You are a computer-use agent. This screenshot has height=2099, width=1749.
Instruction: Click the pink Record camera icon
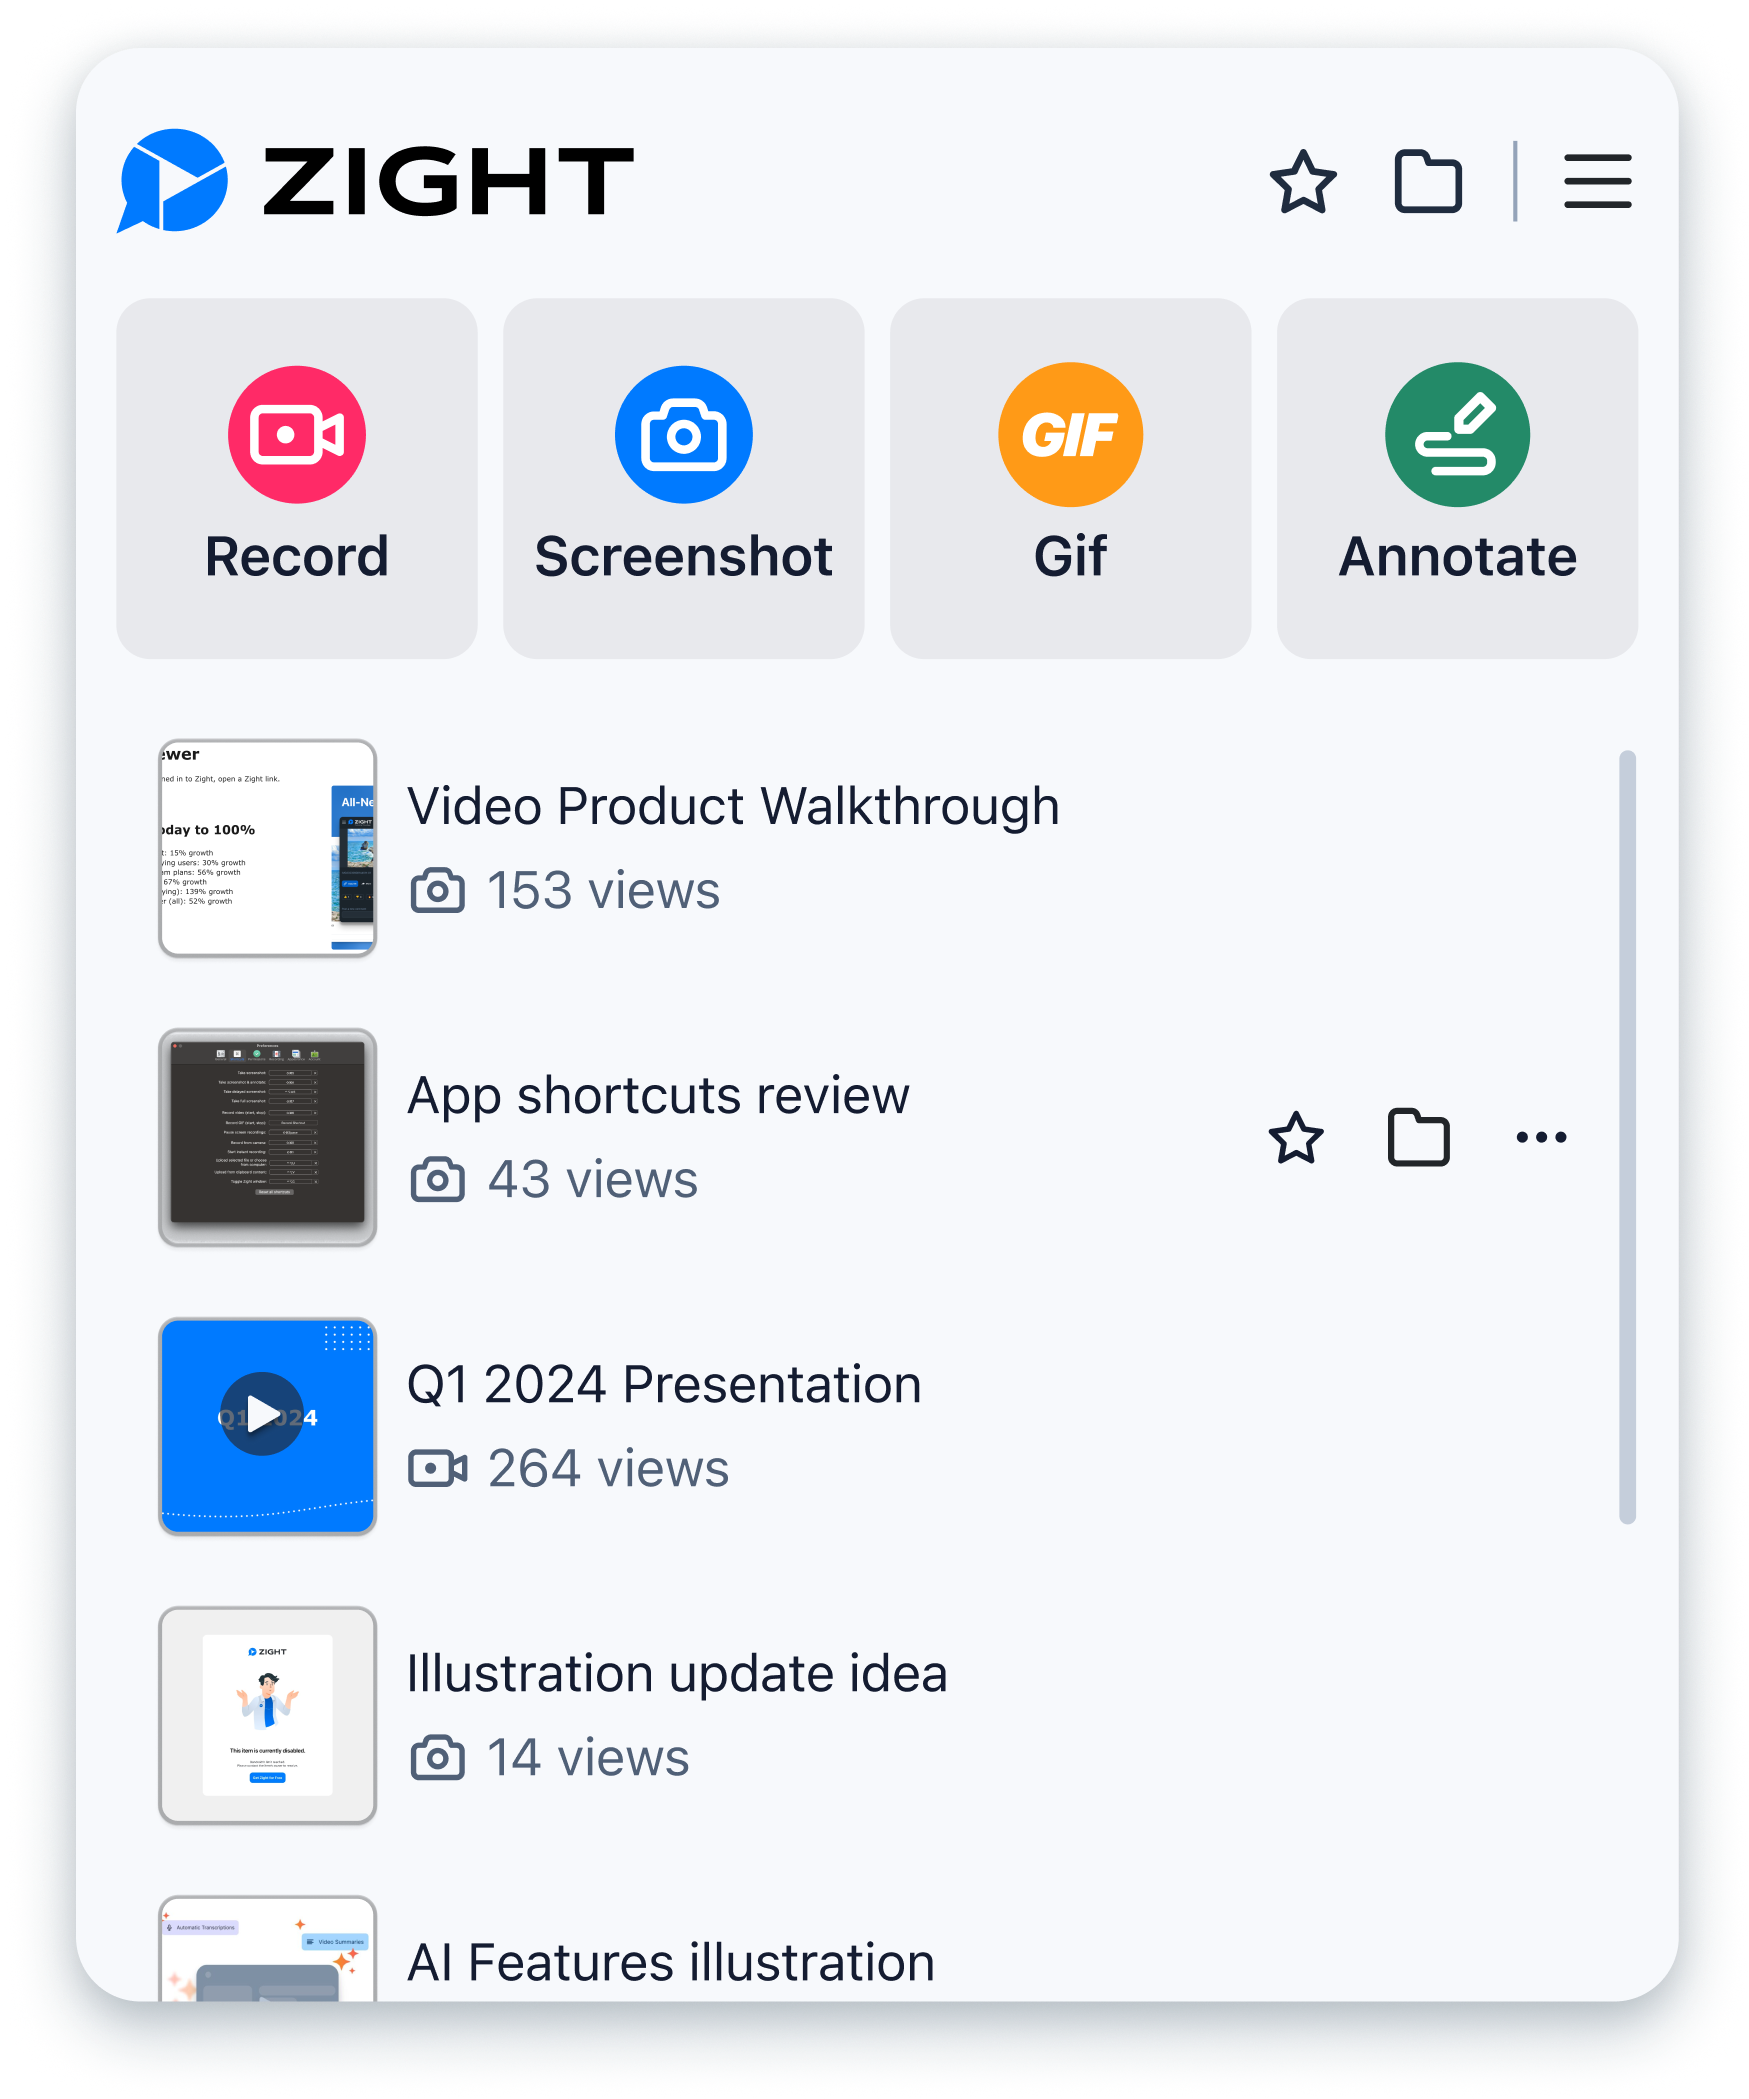pos(297,435)
